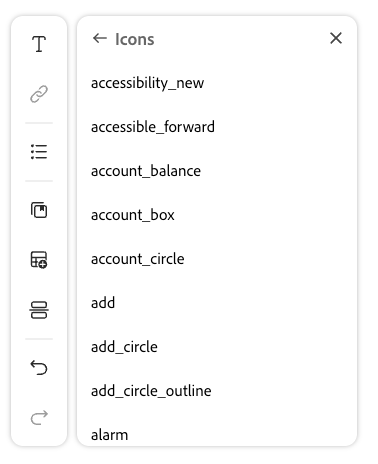Choose accessibility_new from the list
This screenshot has width=378, height=464.
pyautogui.click(x=217, y=83)
